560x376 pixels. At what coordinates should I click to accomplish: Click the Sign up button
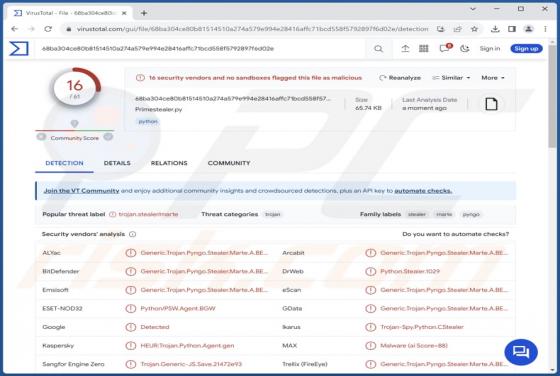click(526, 49)
